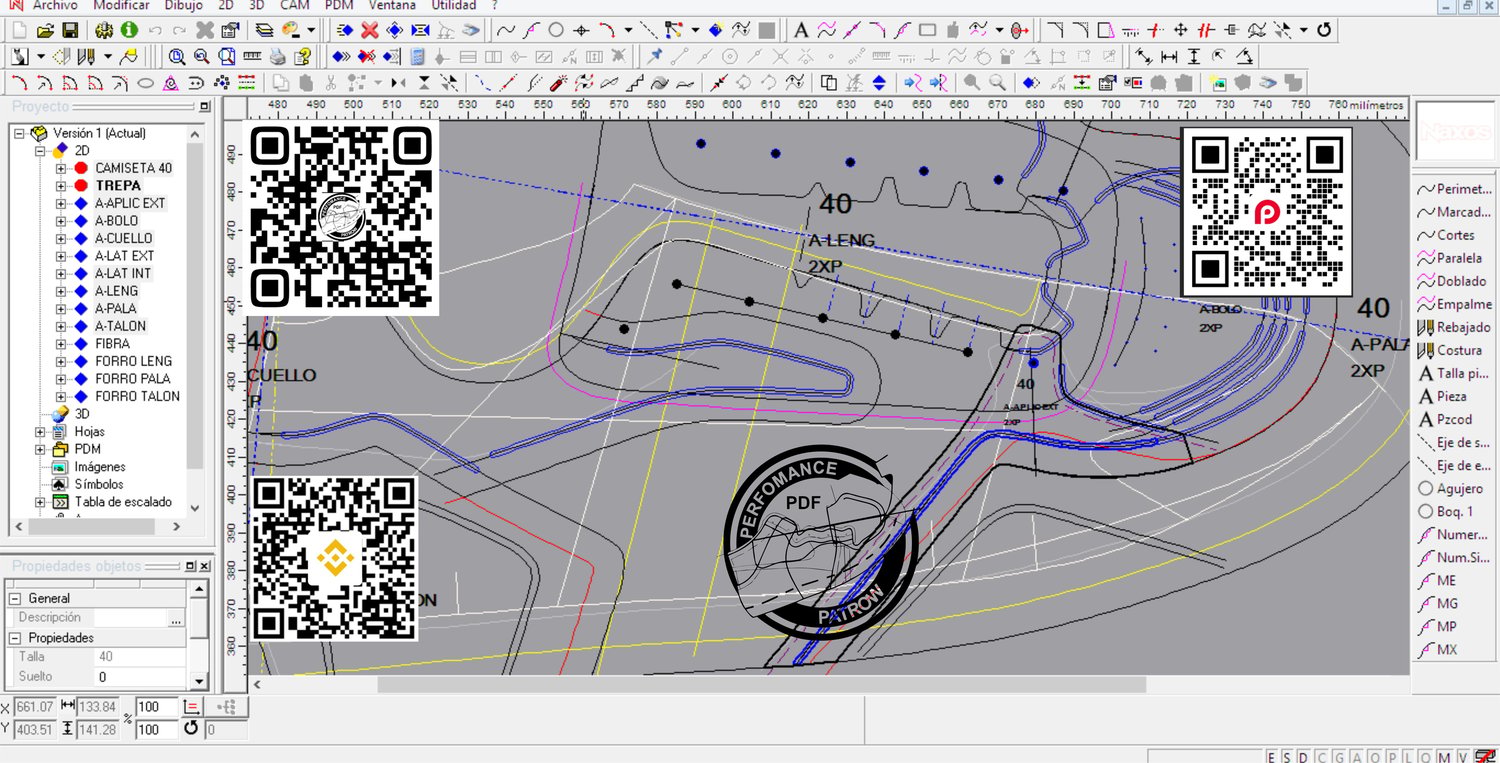Open help with the question mark icon
Viewport: 1500px width, 763px height.
click(x=303, y=56)
